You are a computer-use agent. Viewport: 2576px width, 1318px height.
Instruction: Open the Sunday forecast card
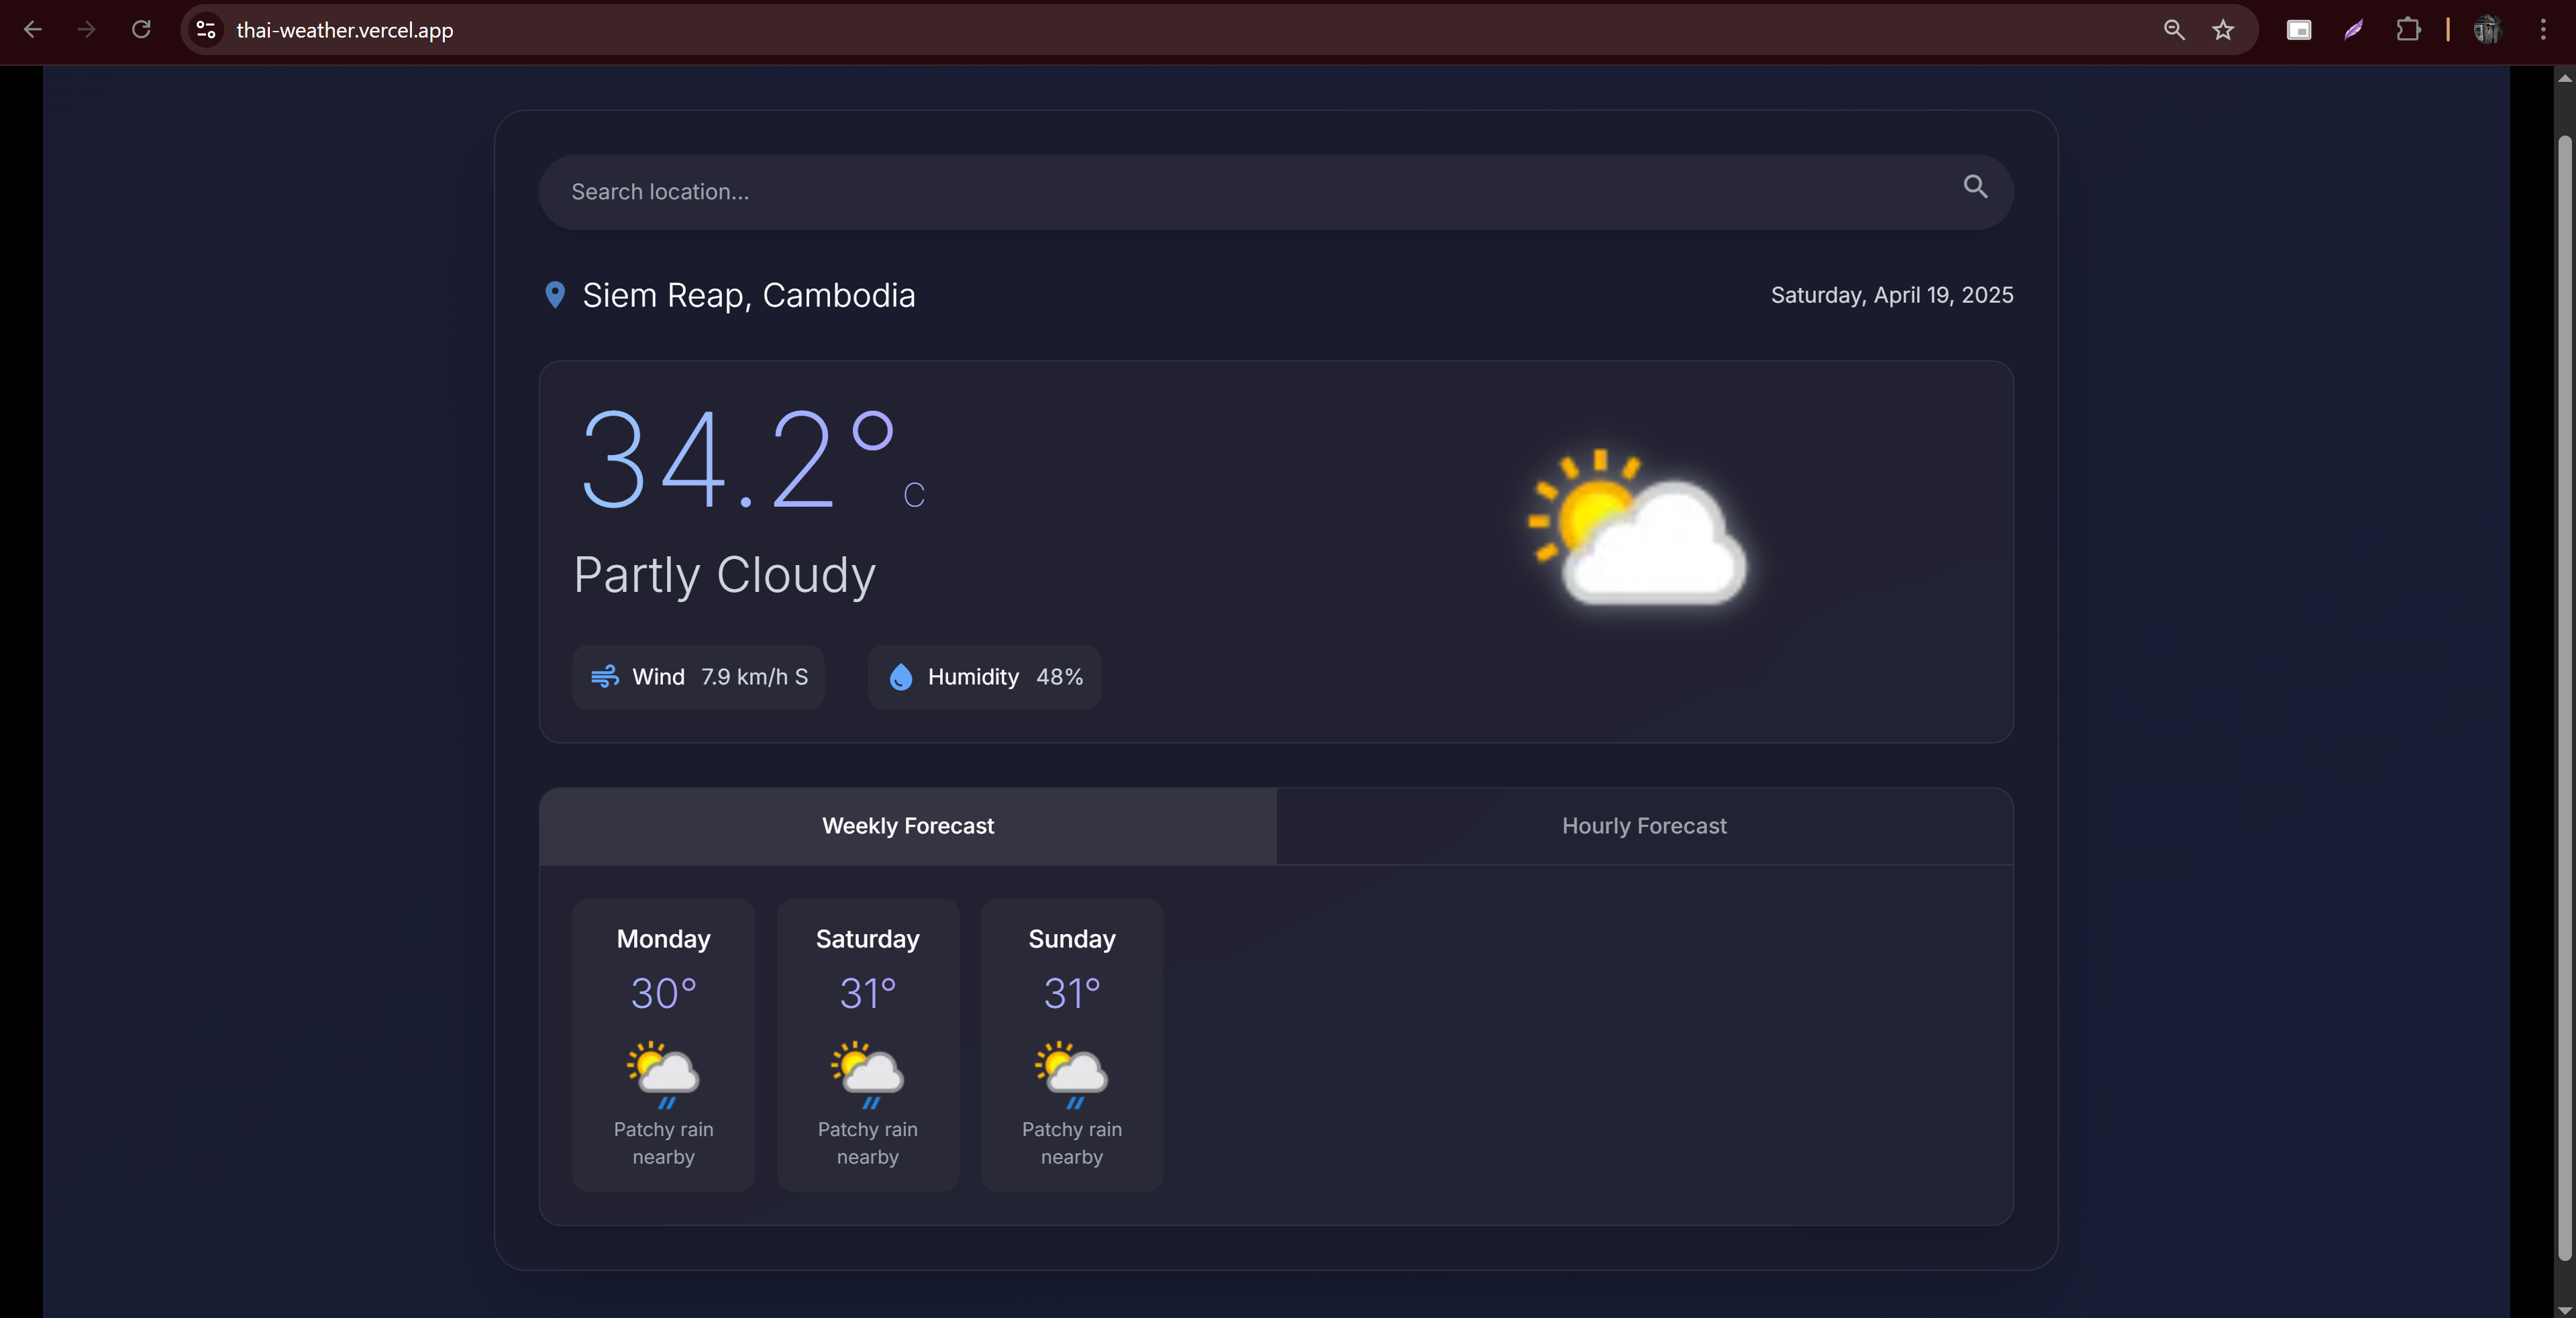[x=1071, y=1044]
